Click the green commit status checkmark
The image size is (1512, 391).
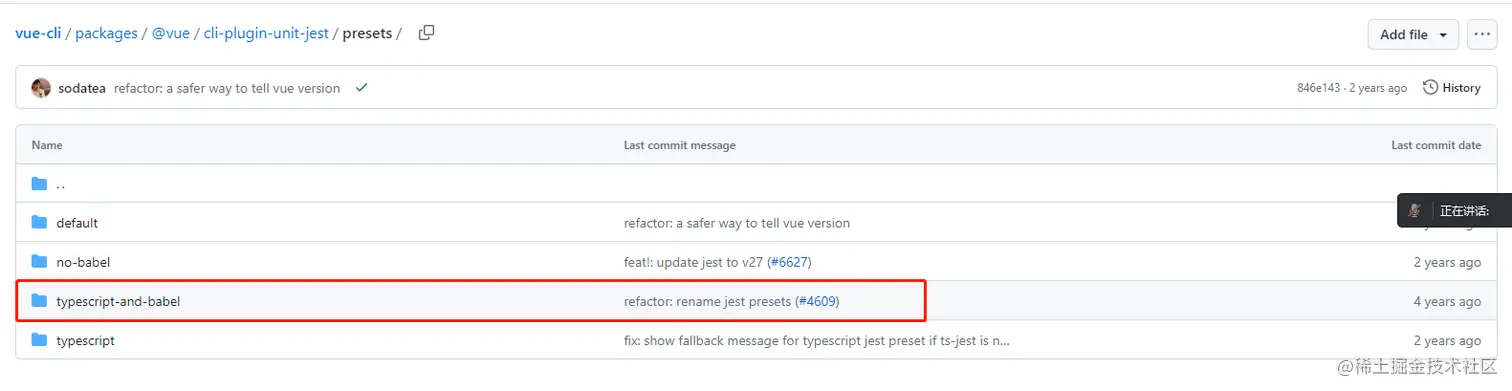(361, 88)
